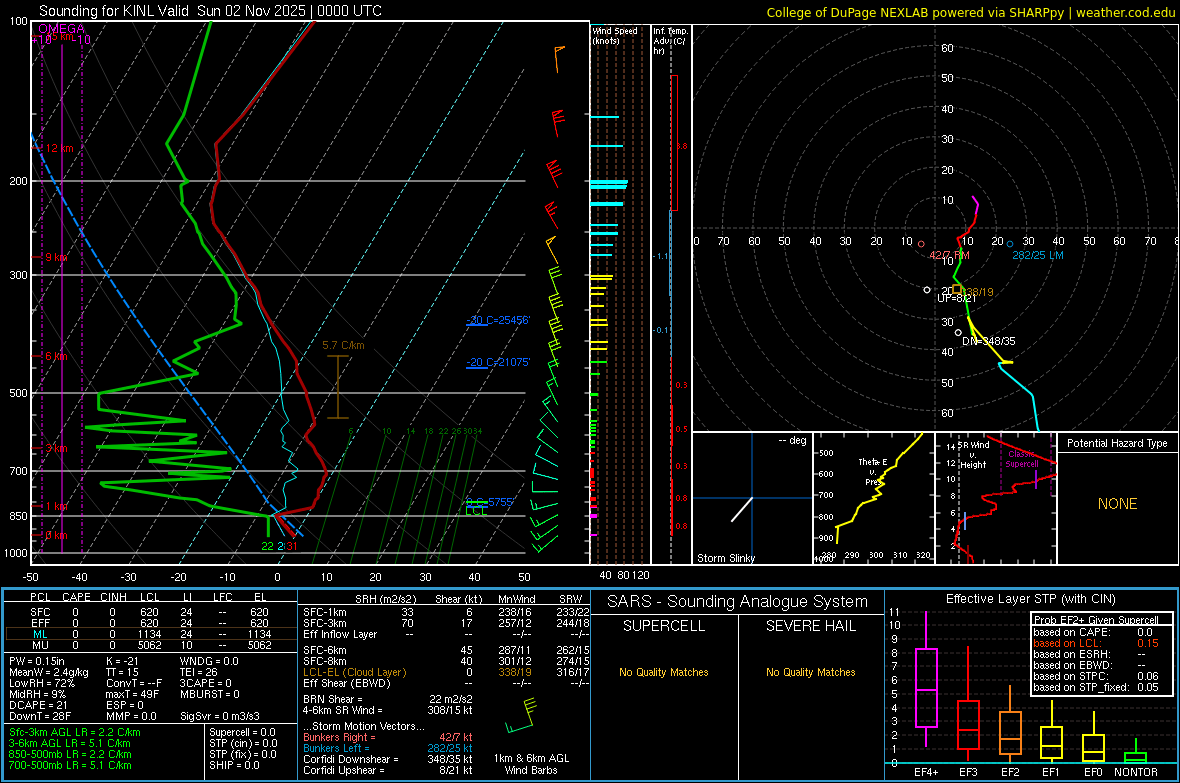Click the 'Potential Hazard Type' header
Screen dimensions: 1180x783
click(1117, 443)
